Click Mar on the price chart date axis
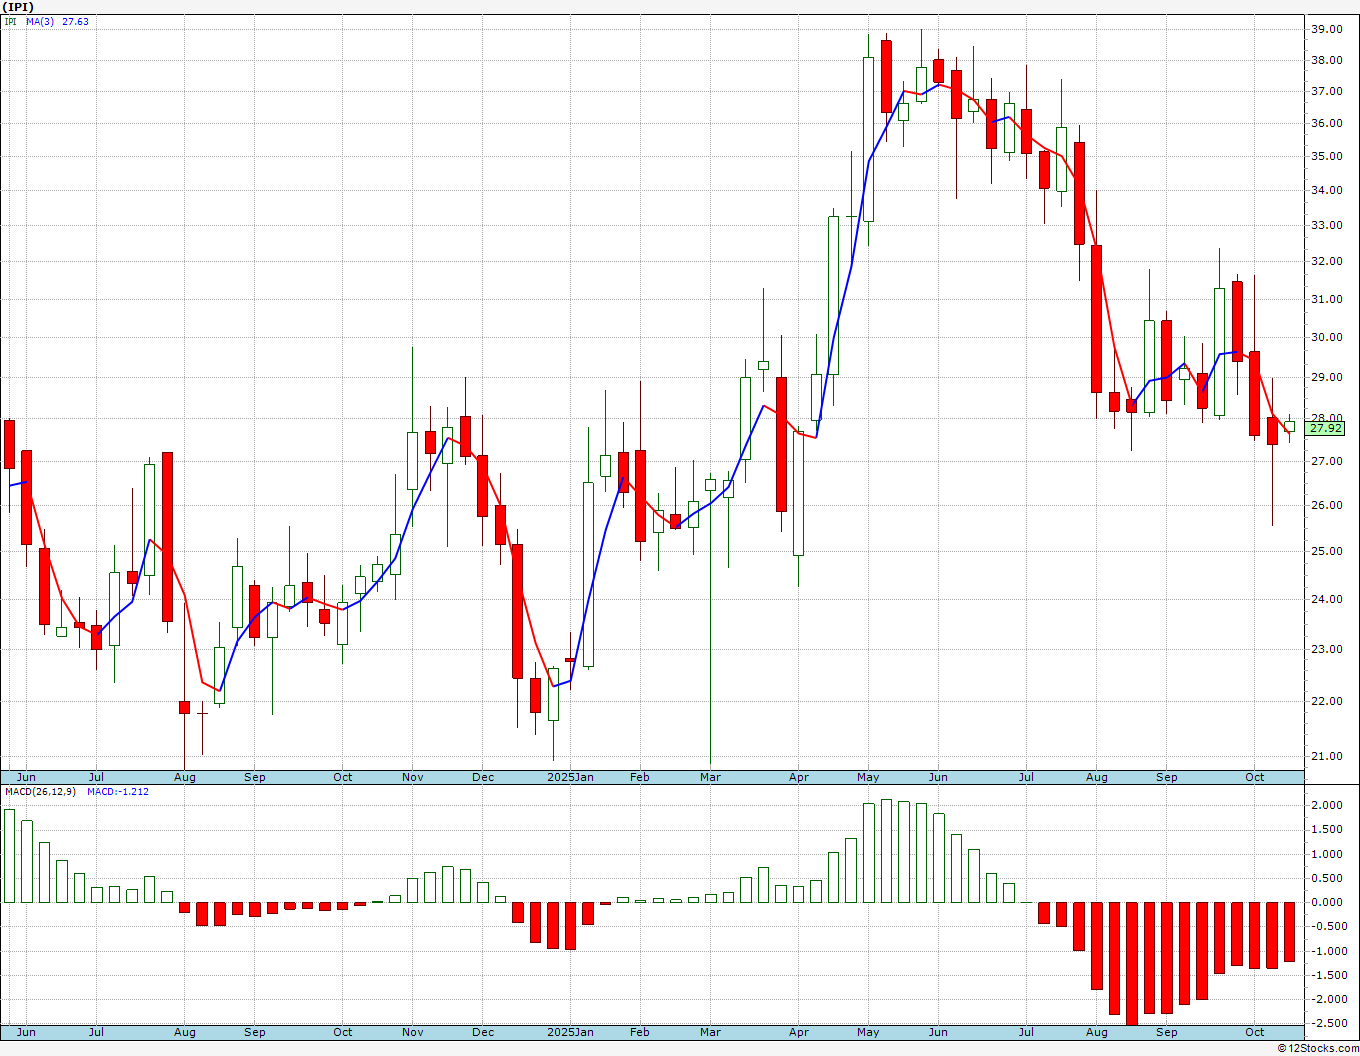Screen dimensions: 1360x1056 tap(710, 777)
